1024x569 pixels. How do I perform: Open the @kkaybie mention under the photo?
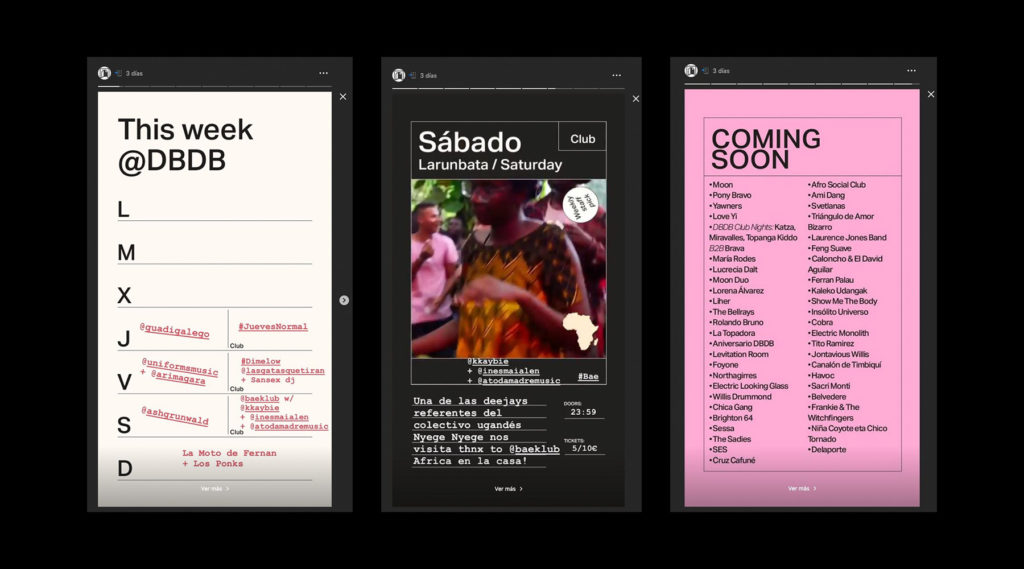[488, 361]
